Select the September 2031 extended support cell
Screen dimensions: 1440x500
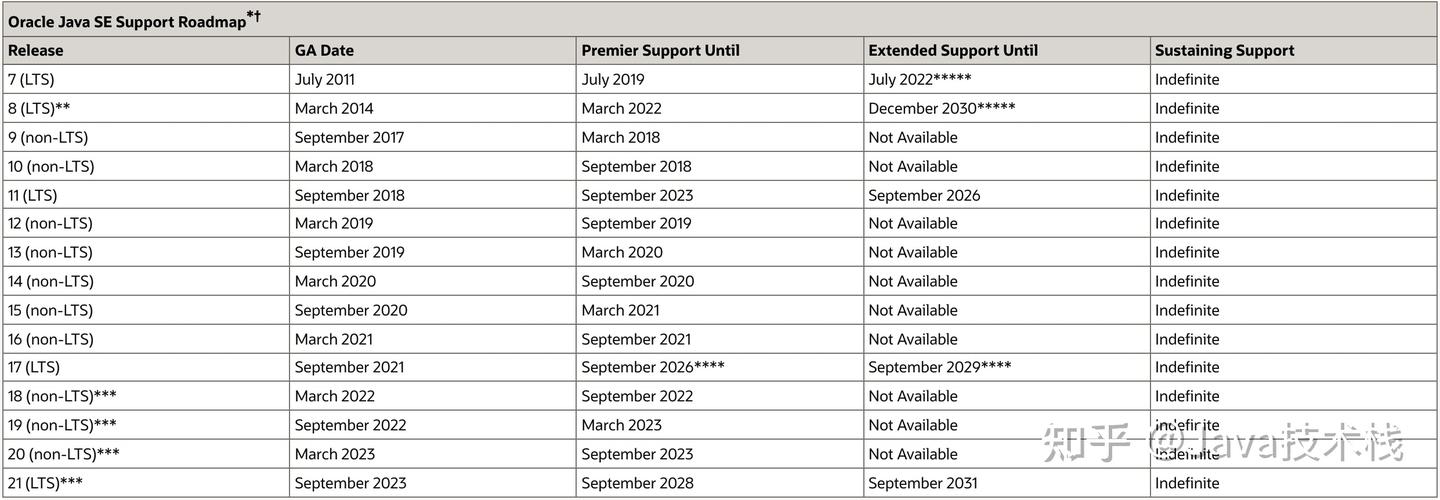coord(924,483)
